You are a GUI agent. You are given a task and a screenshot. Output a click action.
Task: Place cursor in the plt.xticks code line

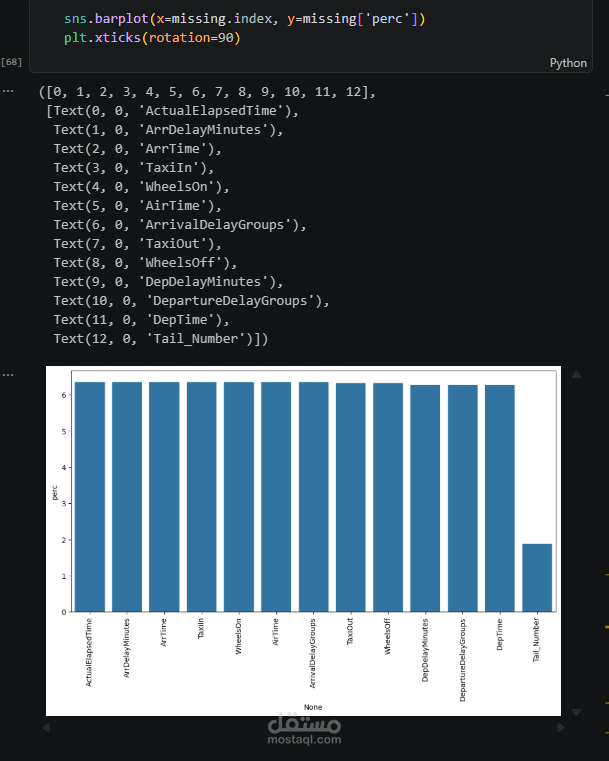click(152, 37)
